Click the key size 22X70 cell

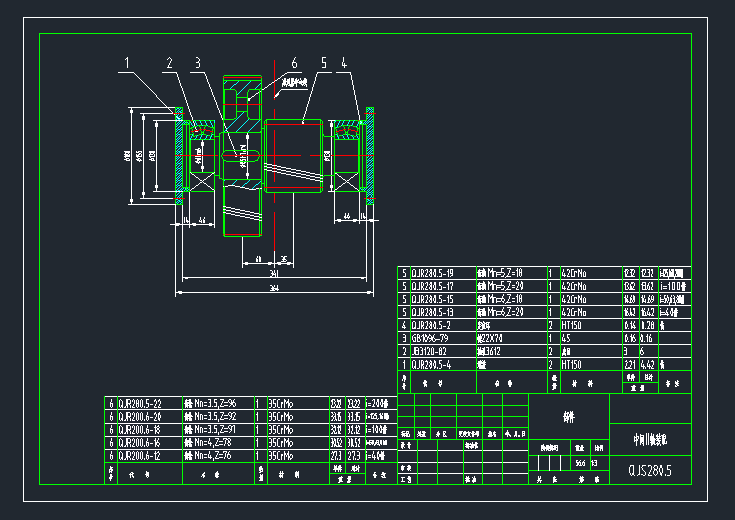(x=489, y=339)
